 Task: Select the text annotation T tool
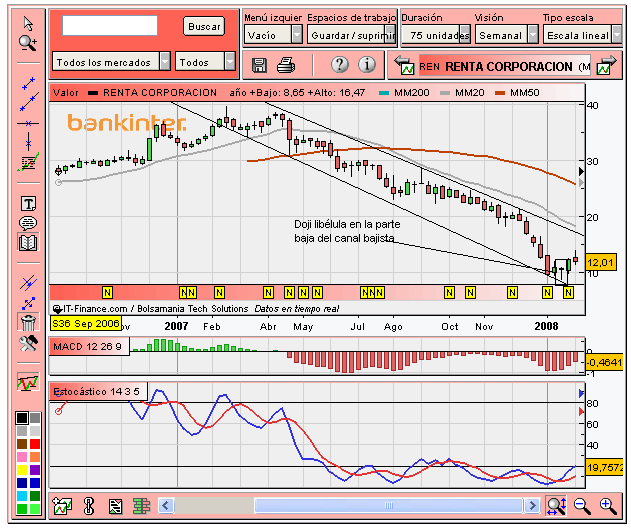click(x=28, y=204)
